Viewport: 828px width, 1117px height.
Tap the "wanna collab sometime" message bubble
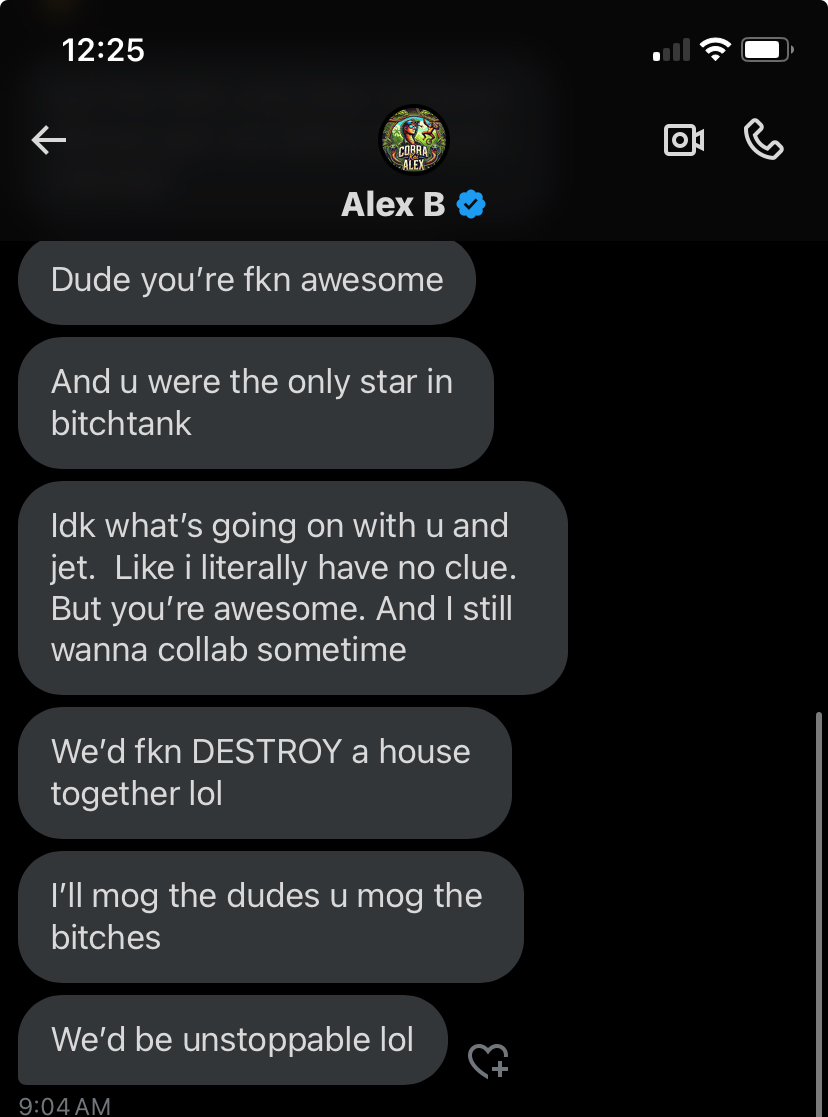[x=293, y=588]
